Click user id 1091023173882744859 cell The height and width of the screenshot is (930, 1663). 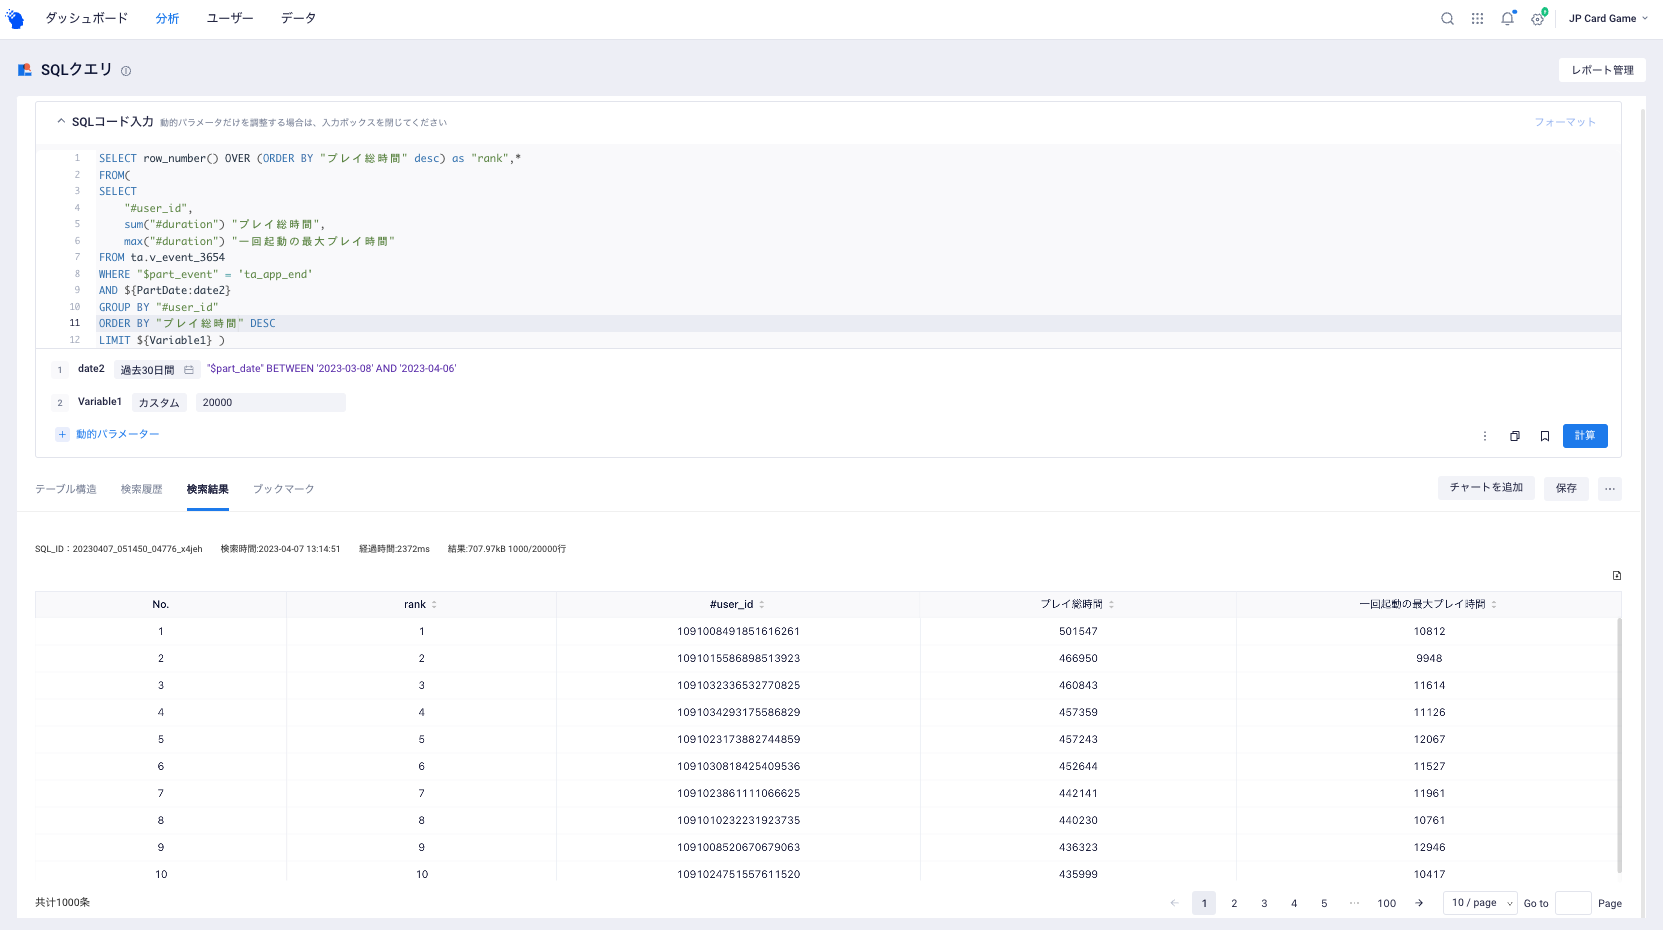click(738, 739)
